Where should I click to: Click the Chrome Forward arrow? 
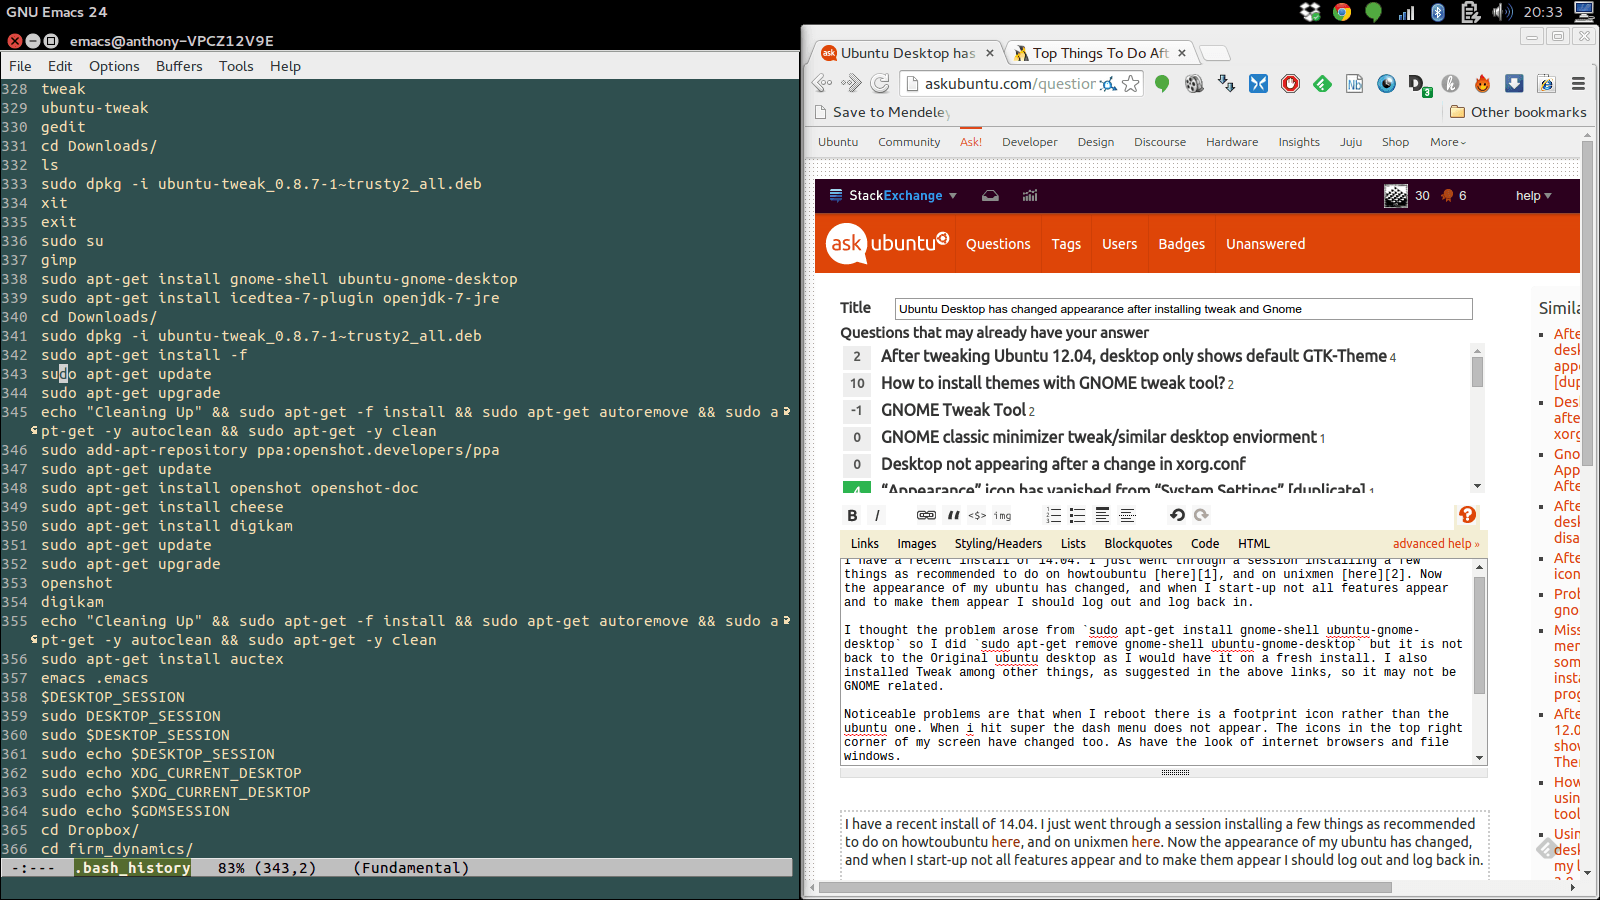pos(851,83)
